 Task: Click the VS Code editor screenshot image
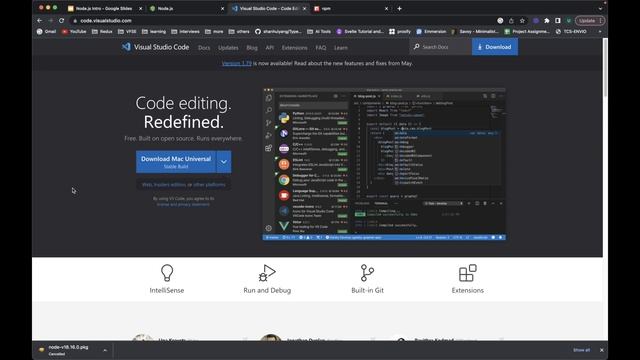click(384, 164)
